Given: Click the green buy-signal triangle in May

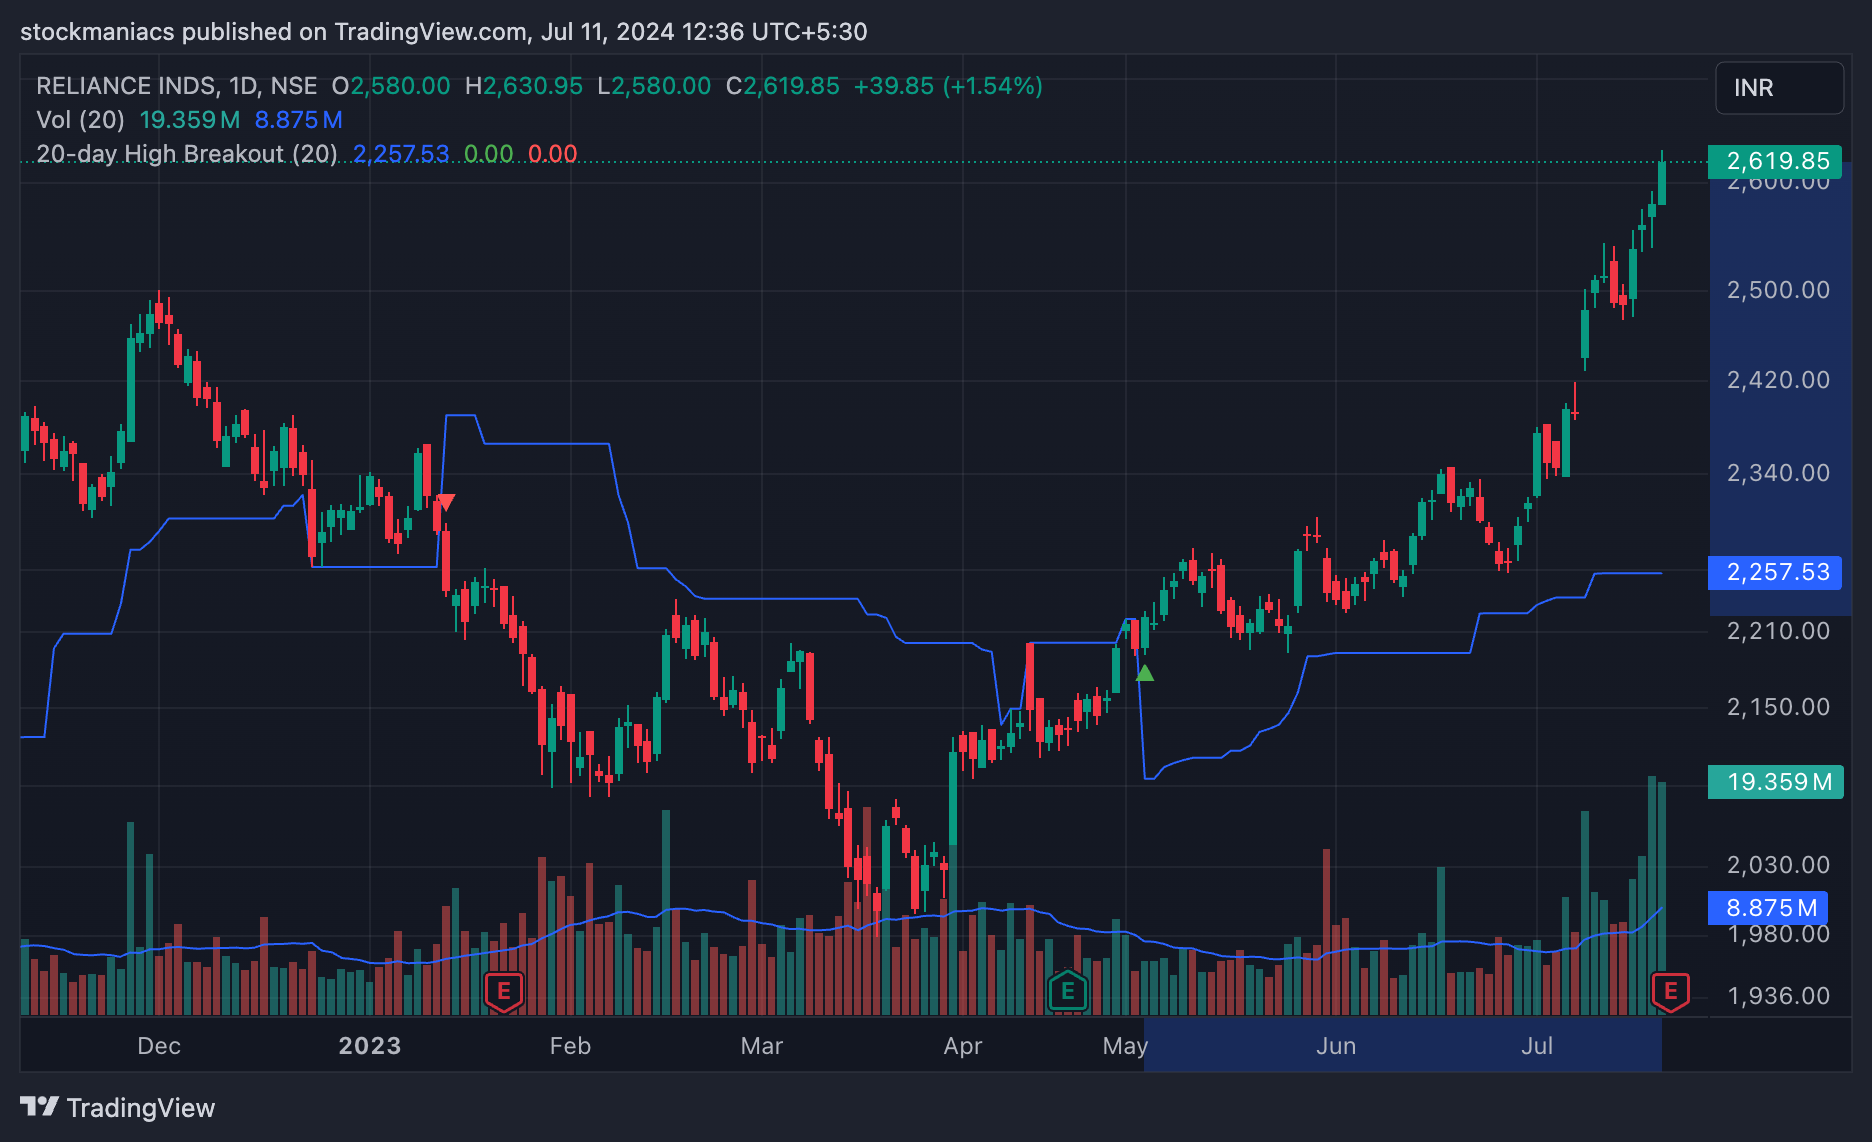Looking at the screenshot, I should coord(1145,673).
